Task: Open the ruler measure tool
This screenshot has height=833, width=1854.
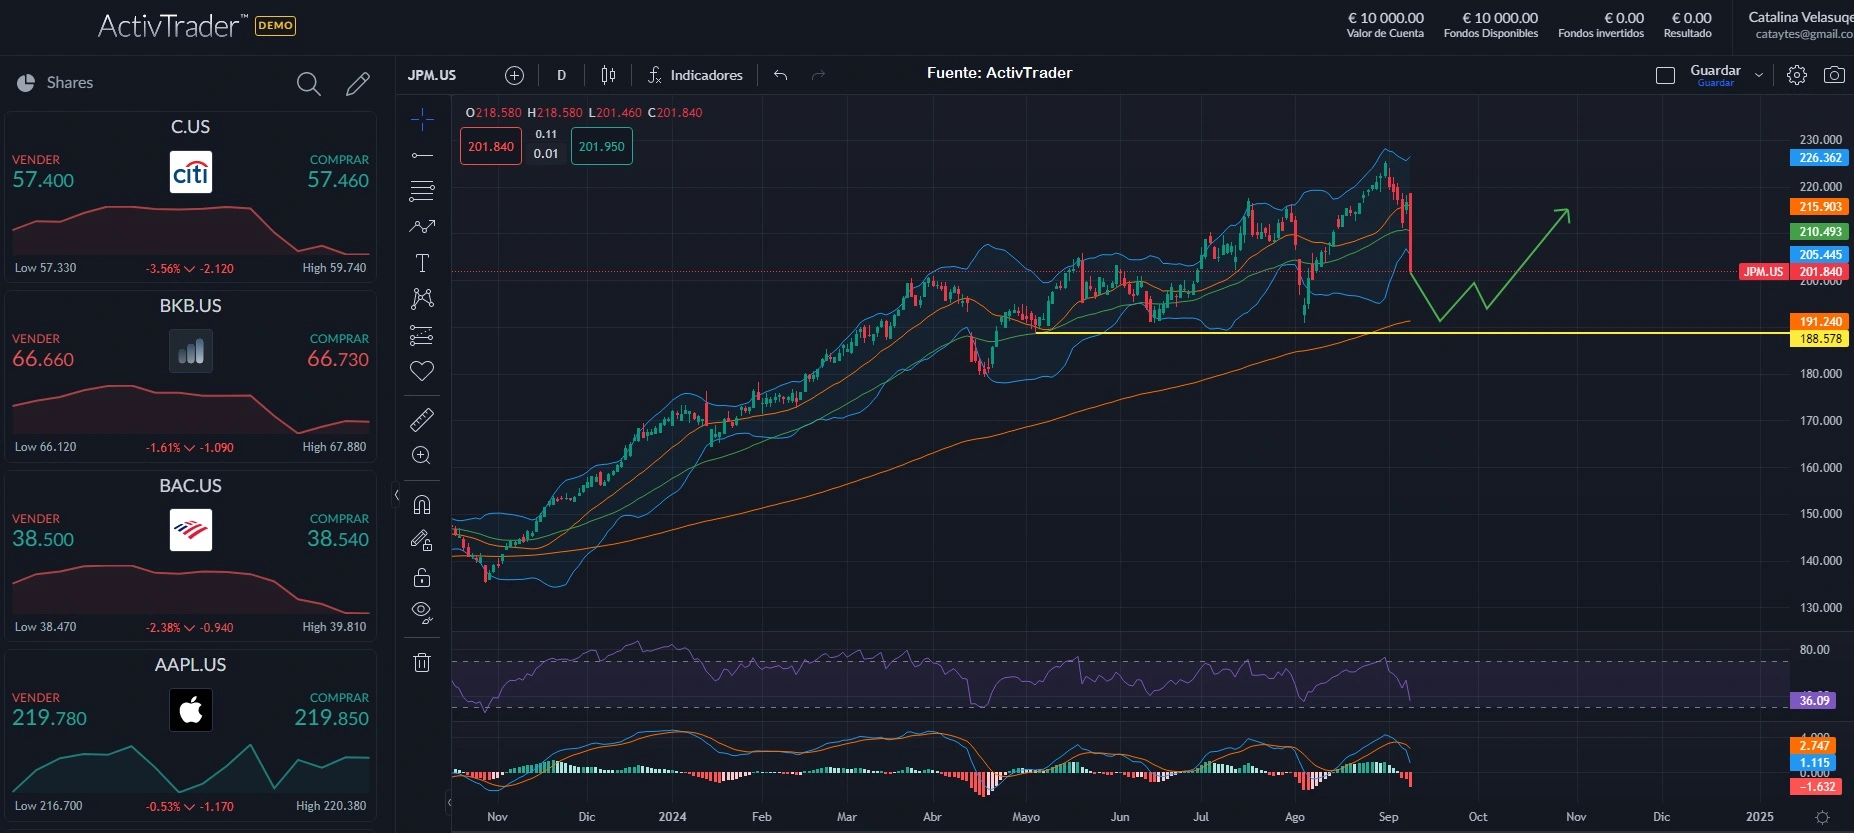Action: pyautogui.click(x=422, y=420)
